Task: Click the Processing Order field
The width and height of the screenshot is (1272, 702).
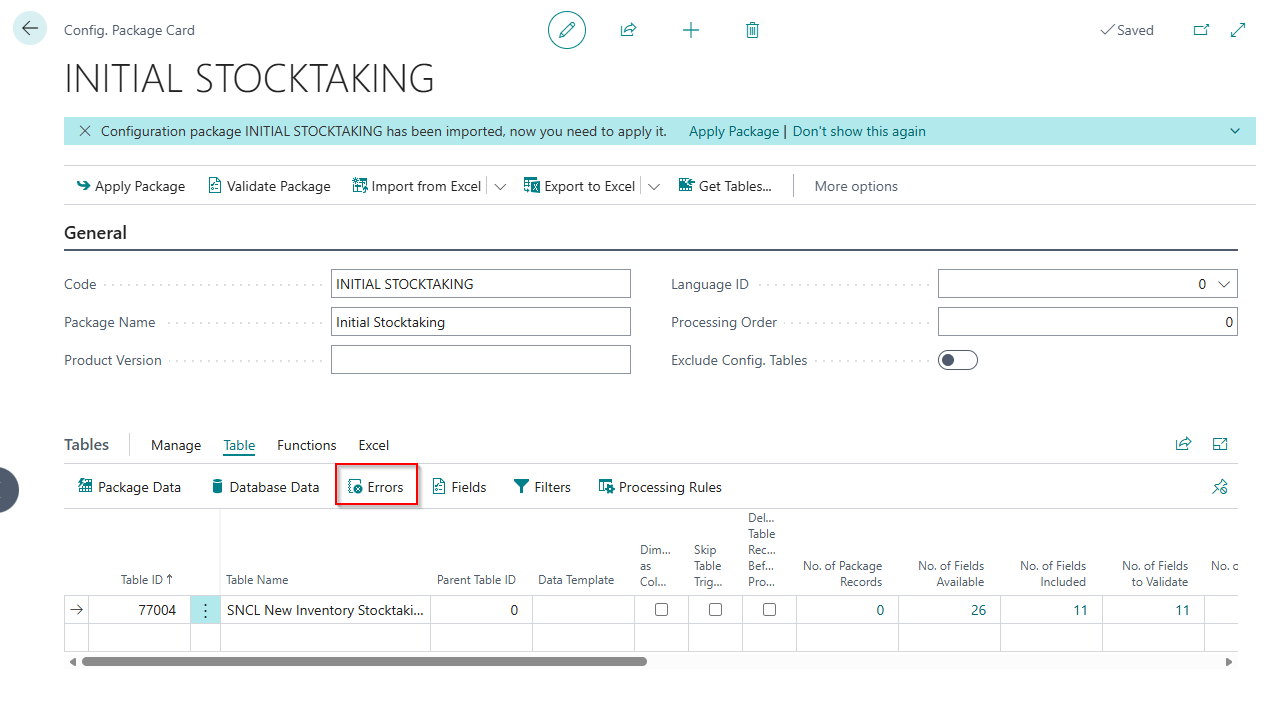Action: (1088, 322)
